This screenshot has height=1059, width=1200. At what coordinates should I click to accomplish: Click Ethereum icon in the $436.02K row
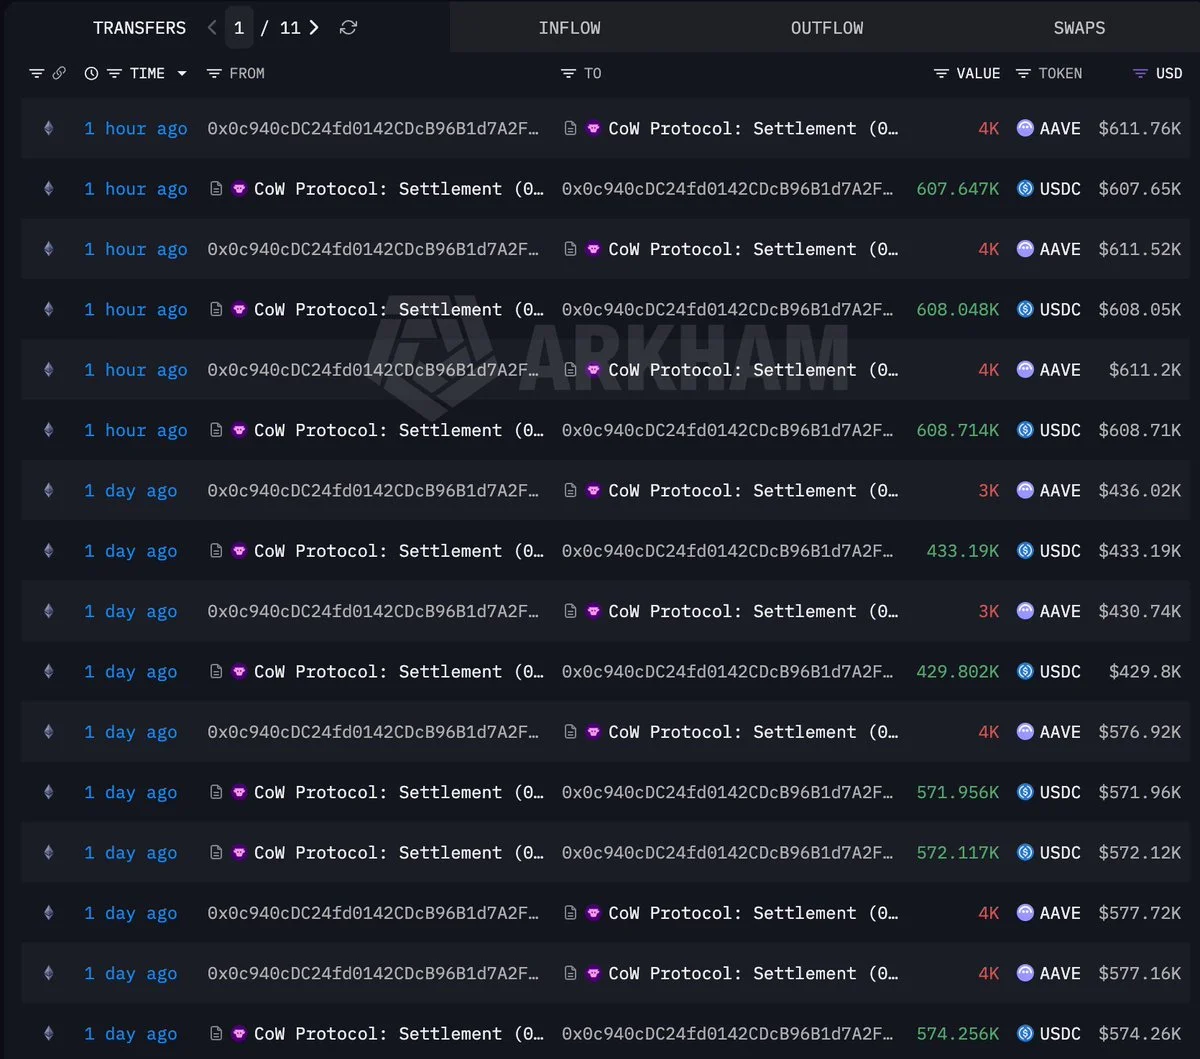pos(48,490)
